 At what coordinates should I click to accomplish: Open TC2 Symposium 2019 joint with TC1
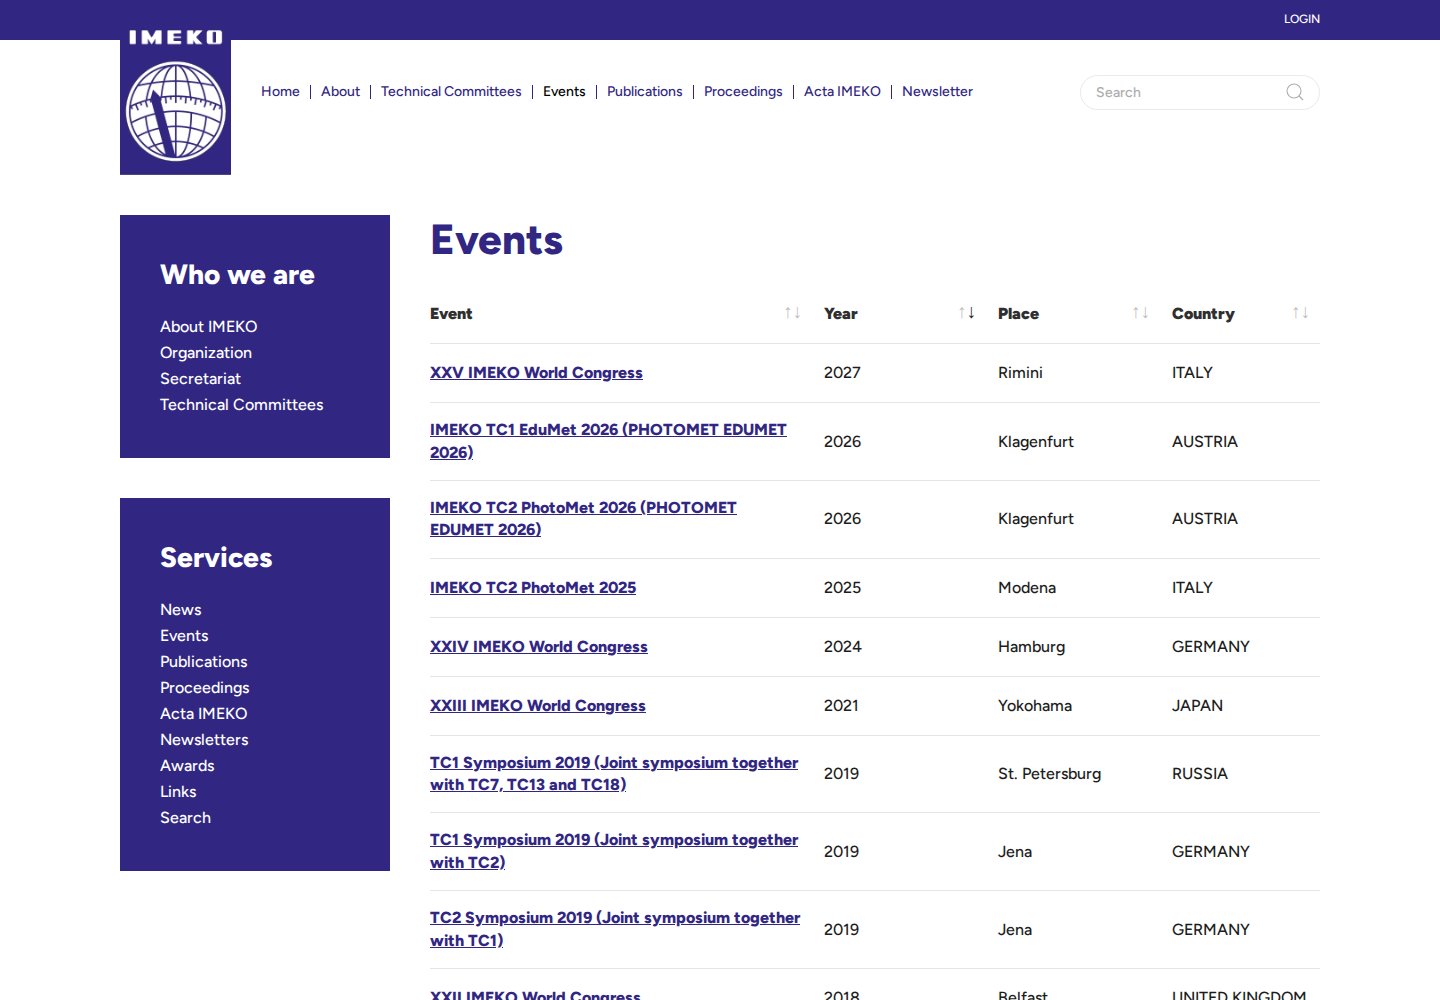(x=615, y=929)
